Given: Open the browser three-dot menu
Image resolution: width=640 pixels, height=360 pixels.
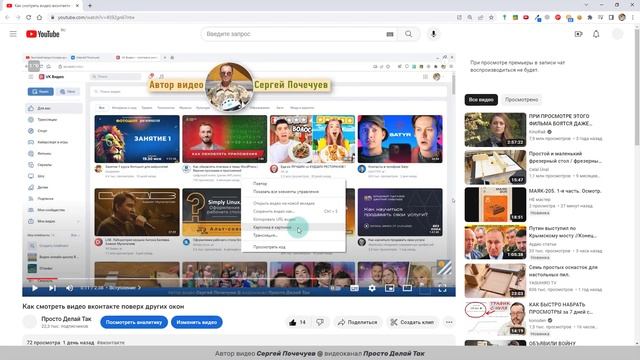Looking at the screenshot, I should (633, 18).
